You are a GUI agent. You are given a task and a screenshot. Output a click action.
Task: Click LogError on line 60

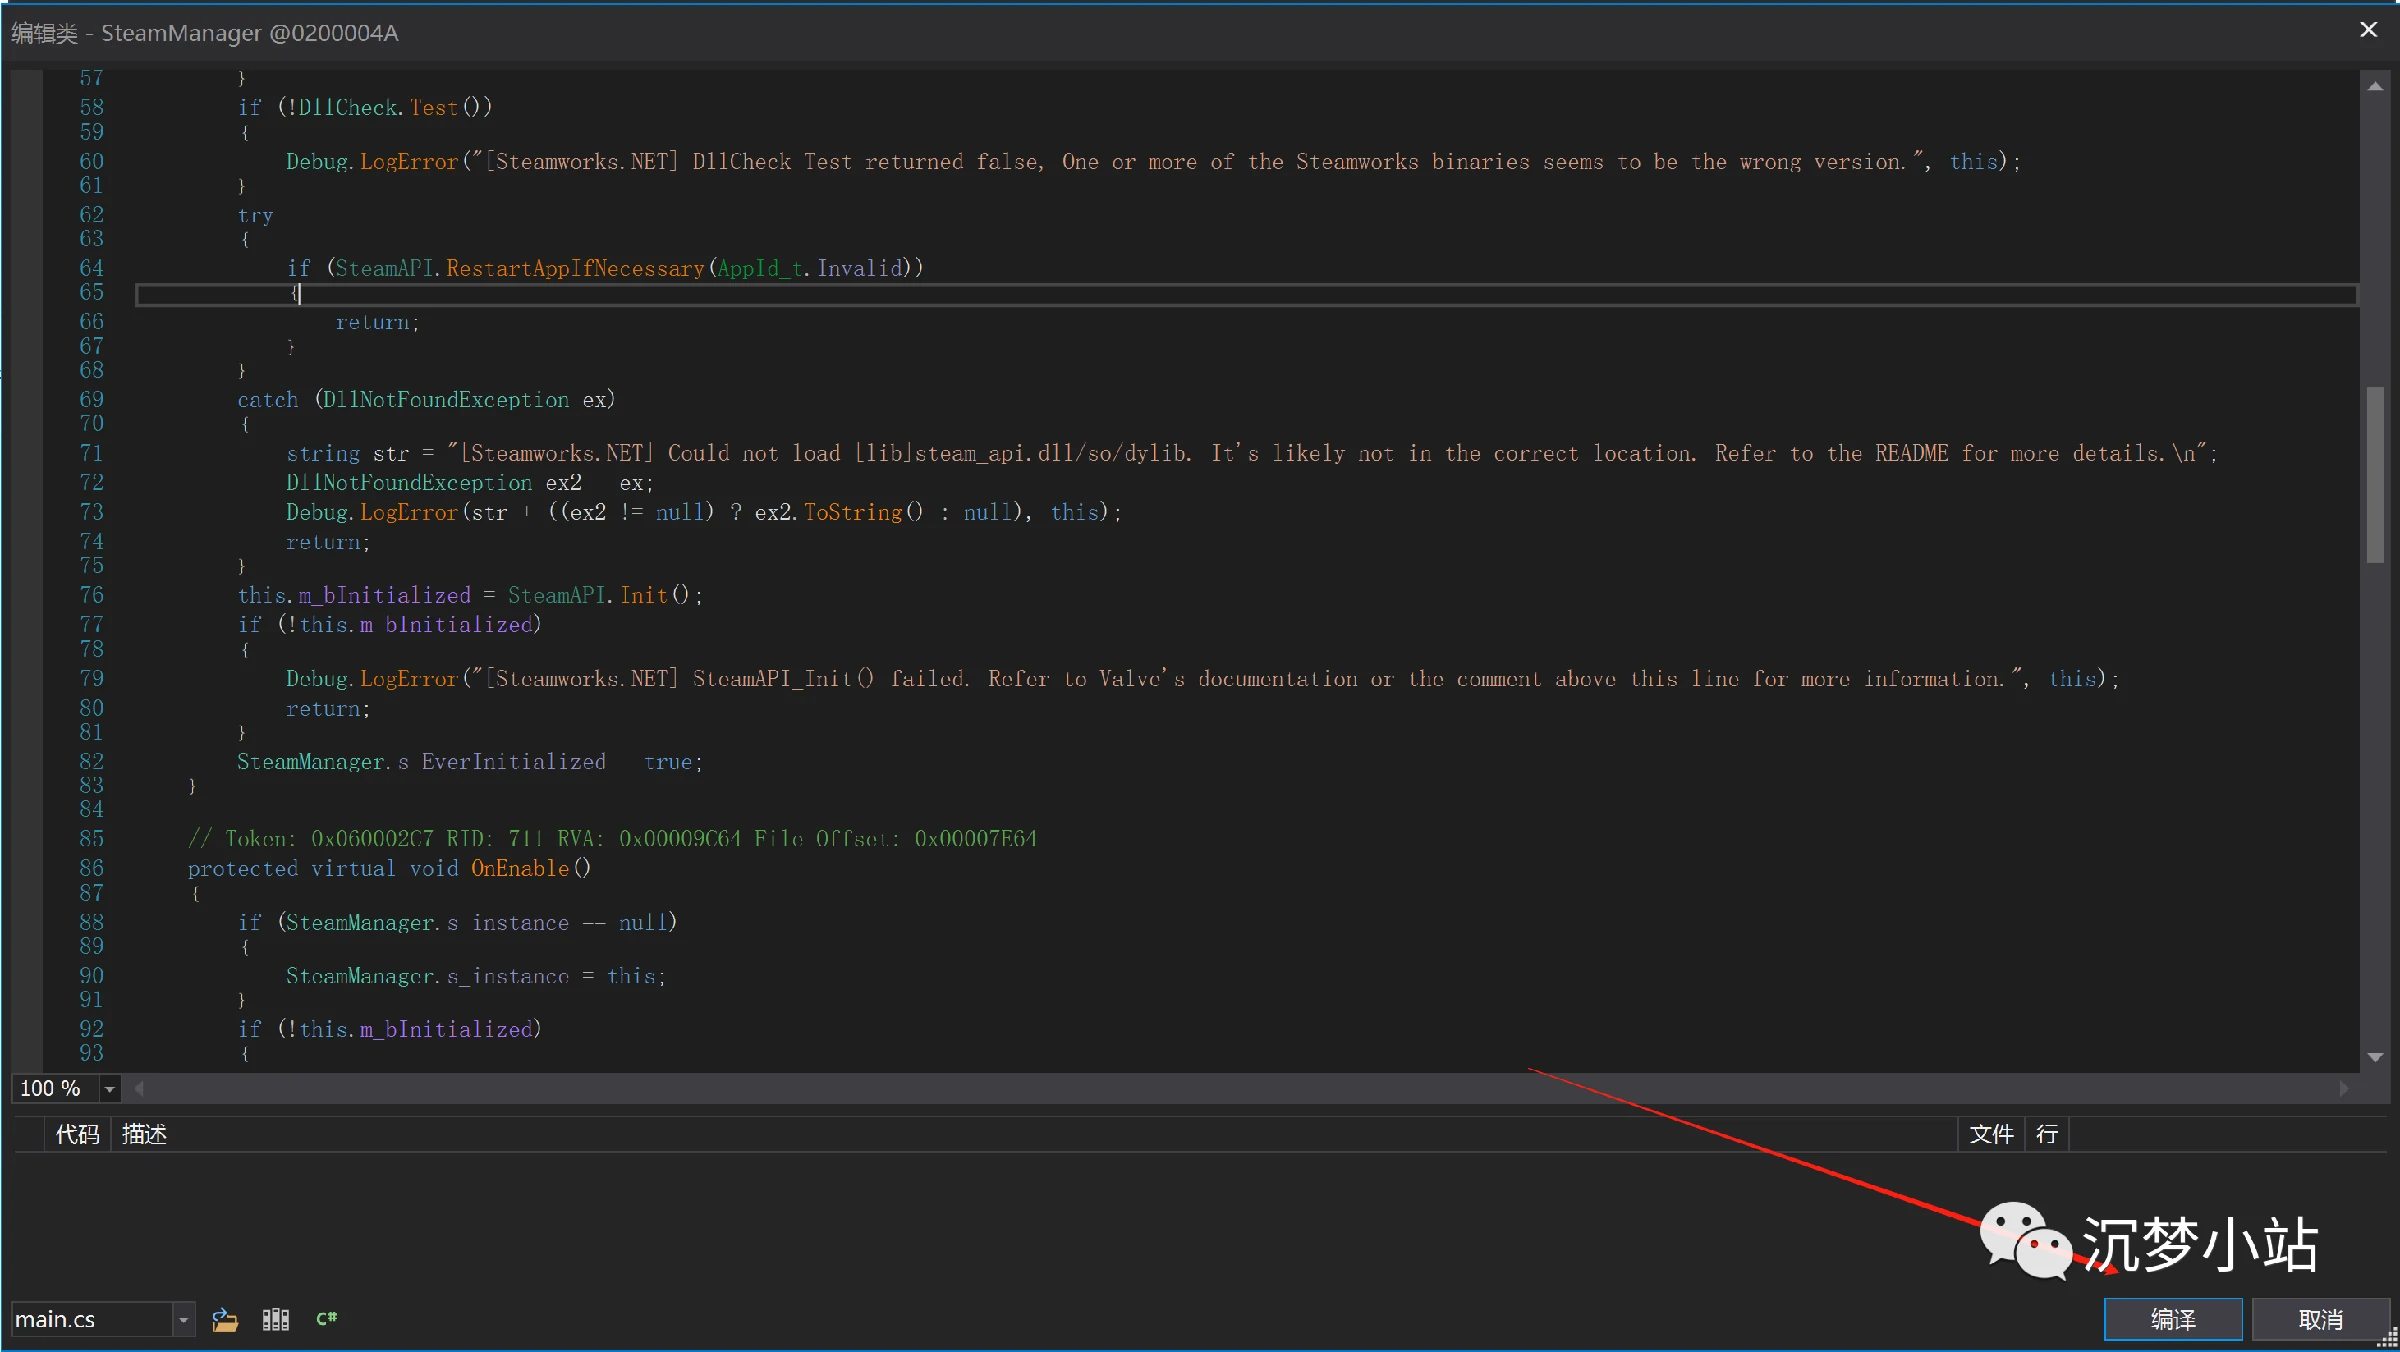409,162
